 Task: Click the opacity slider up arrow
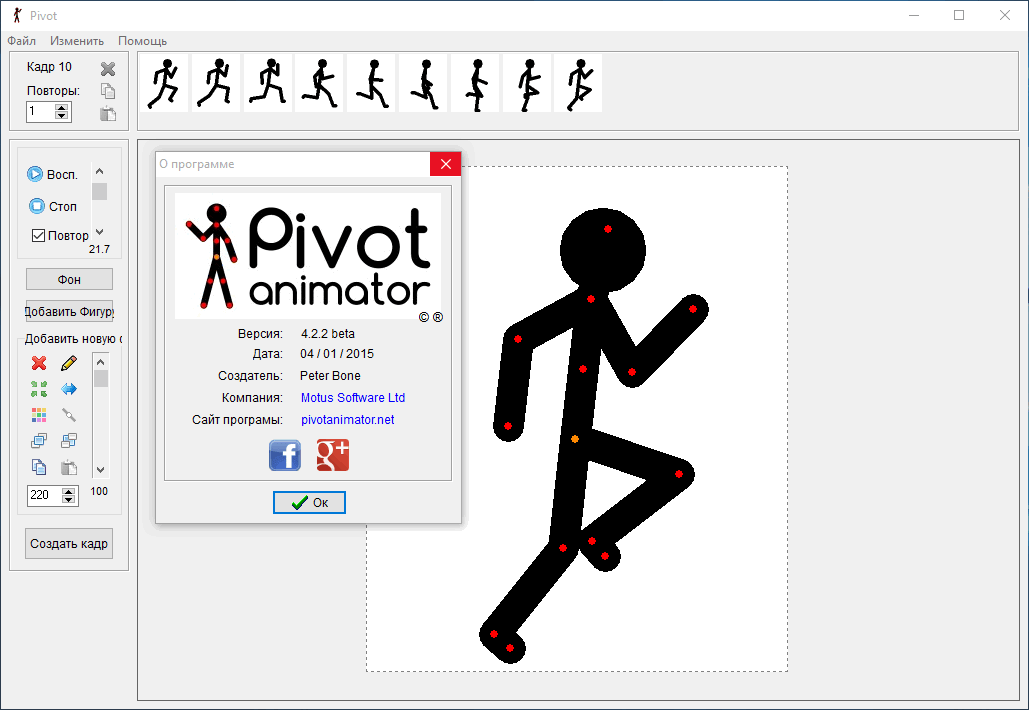point(100,362)
